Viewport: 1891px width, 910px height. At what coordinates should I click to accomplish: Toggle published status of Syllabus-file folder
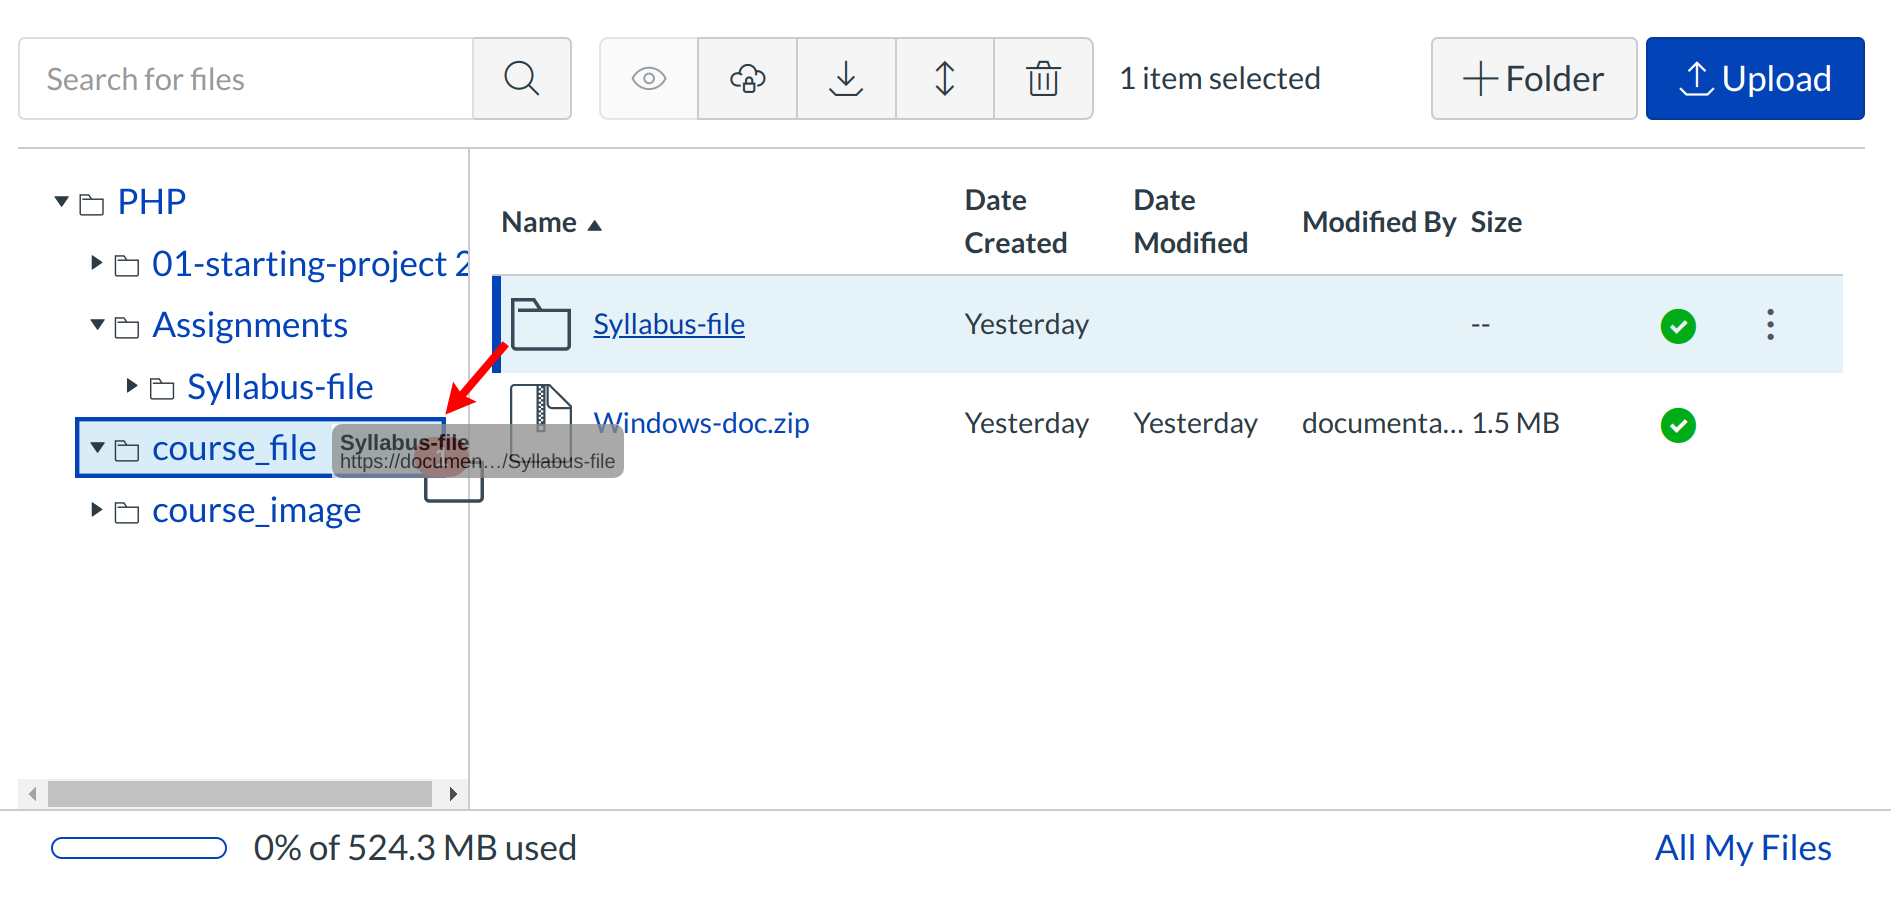click(x=1678, y=326)
